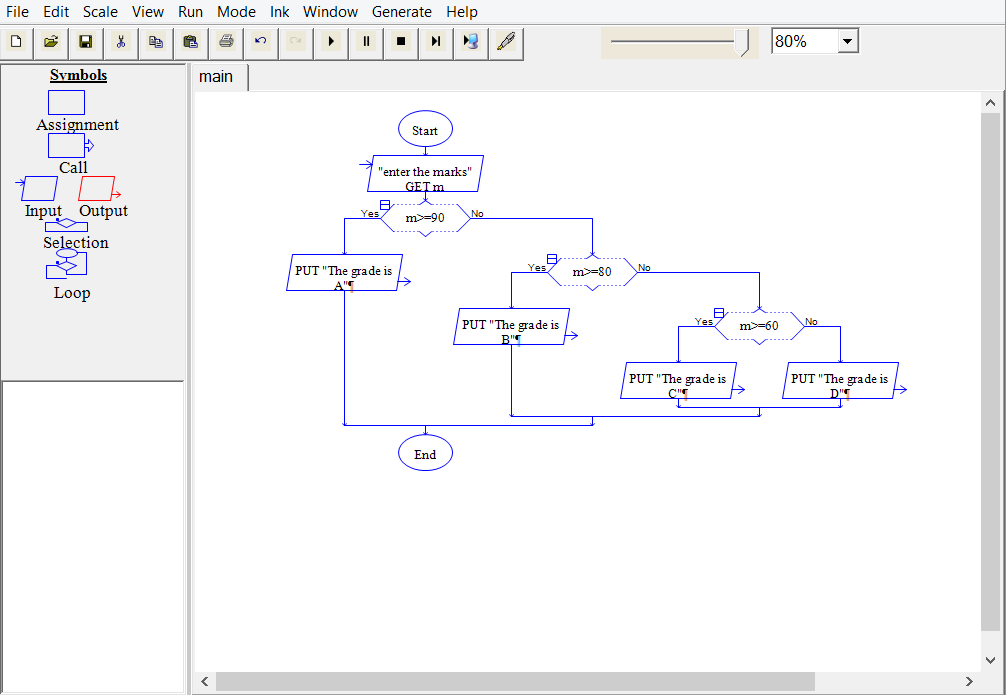The width and height of the screenshot is (1006, 695).
Task: Step to next shape with the Step button
Action: 436,42
